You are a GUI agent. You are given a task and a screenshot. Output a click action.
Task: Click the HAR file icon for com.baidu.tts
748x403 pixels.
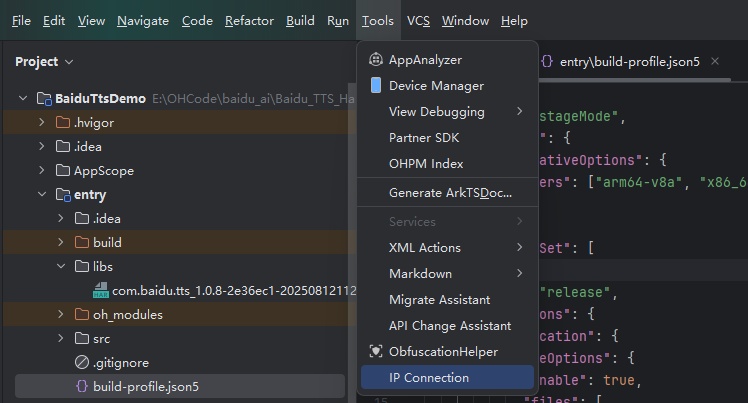[101, 290]
